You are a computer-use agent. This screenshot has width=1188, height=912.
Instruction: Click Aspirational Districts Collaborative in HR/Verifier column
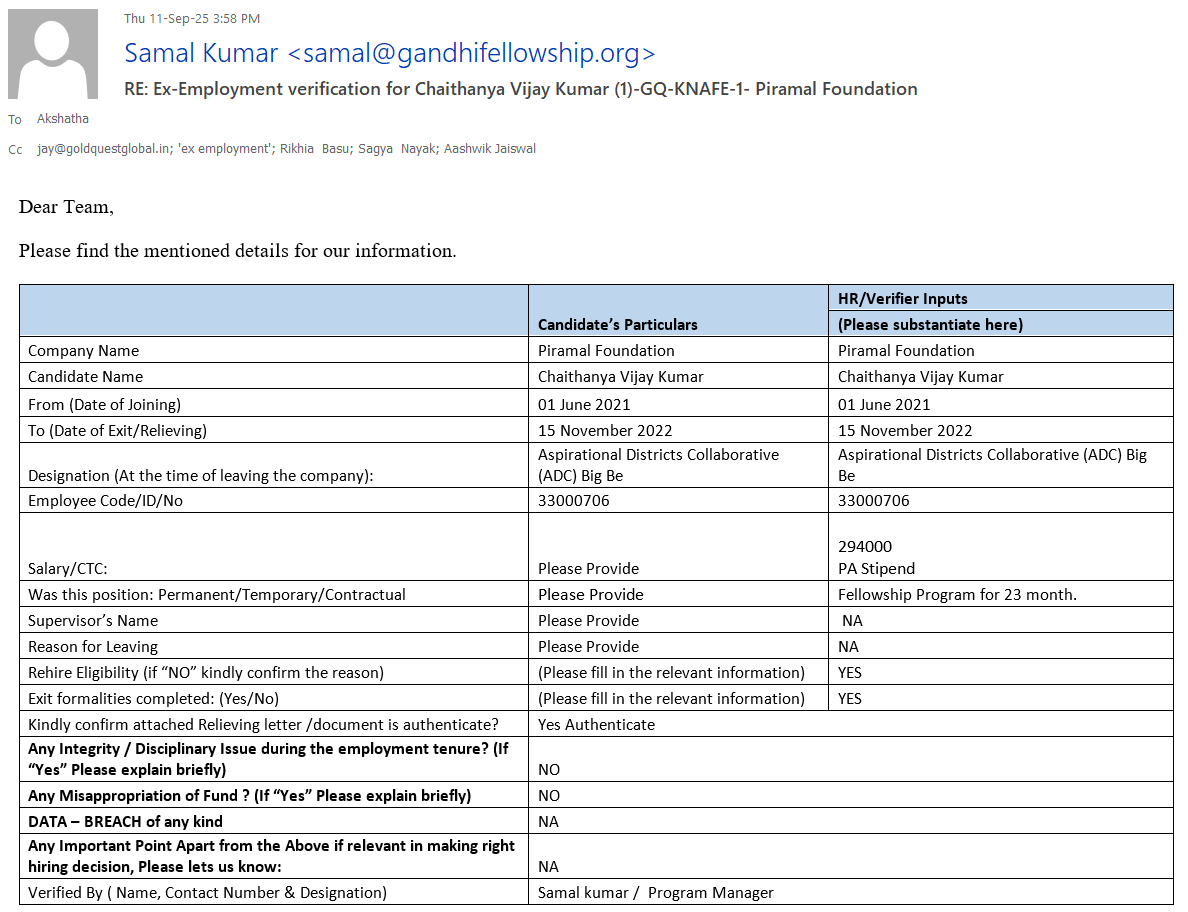(993, 465)
